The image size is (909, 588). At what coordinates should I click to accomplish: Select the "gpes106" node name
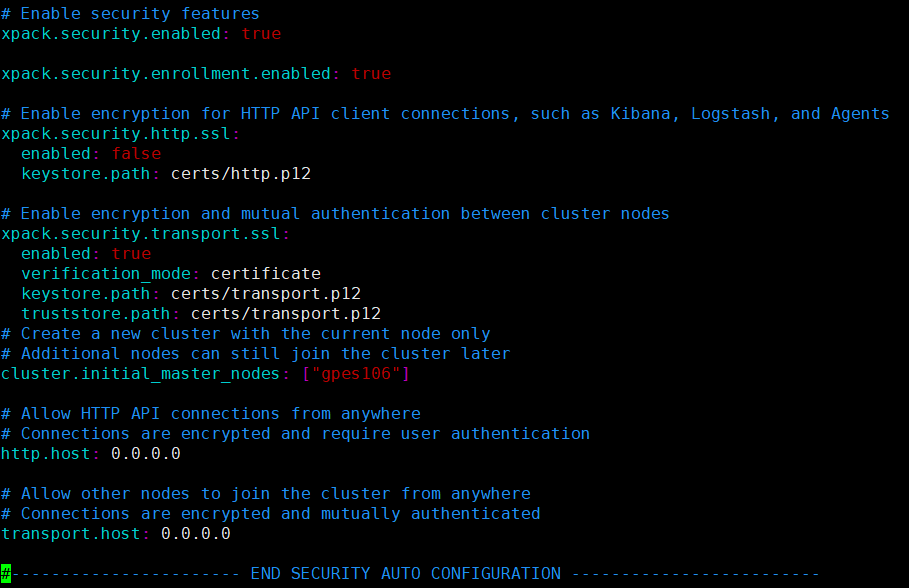pyautogui.click(x=356, y=373)
